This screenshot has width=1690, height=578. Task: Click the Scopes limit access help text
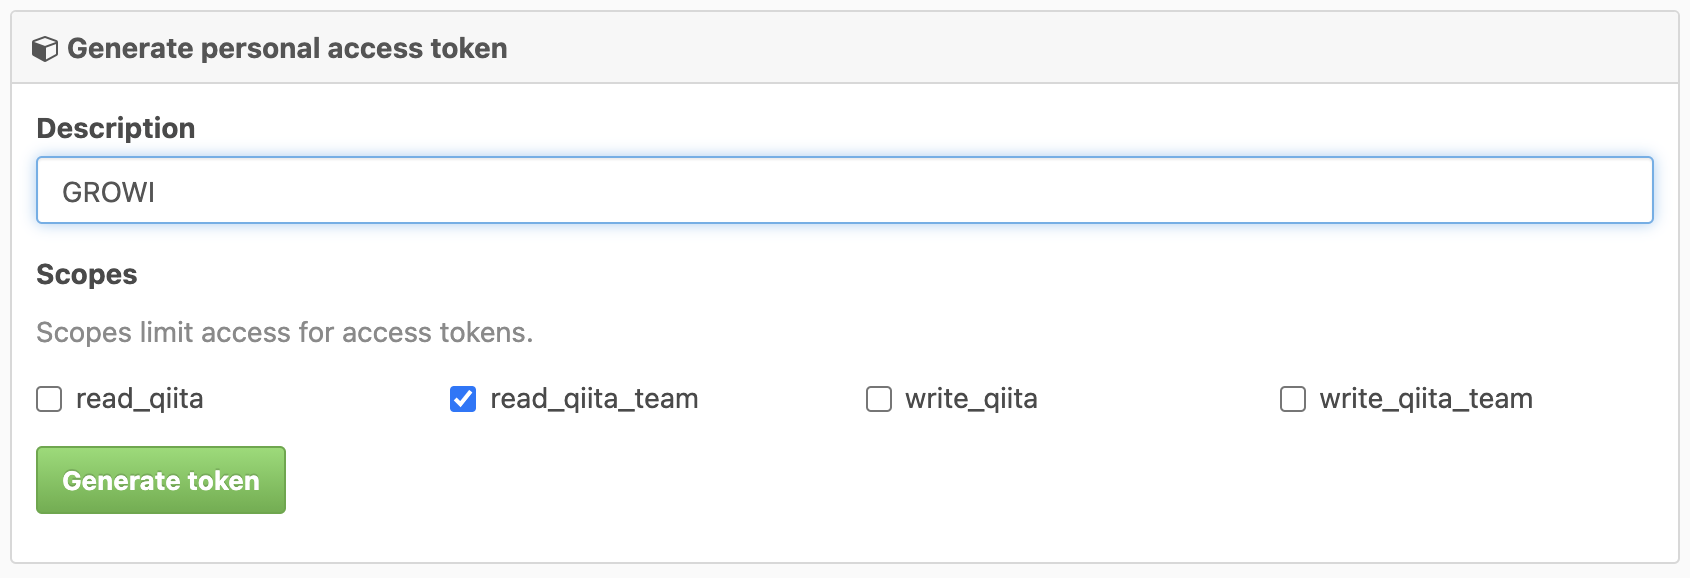[x=285, y=332]
